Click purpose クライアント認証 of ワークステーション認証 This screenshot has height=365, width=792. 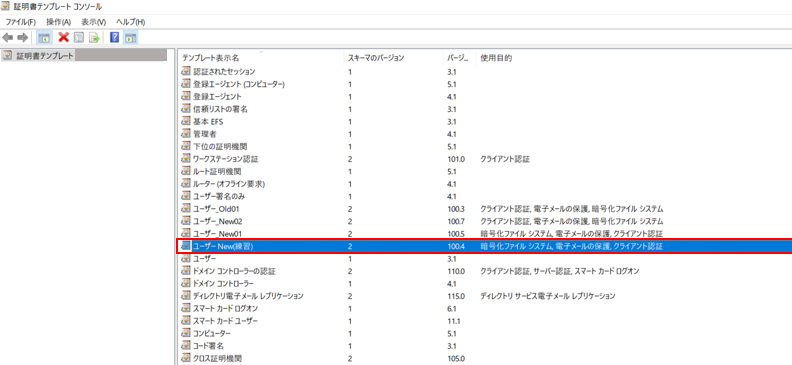pos(505,159)
